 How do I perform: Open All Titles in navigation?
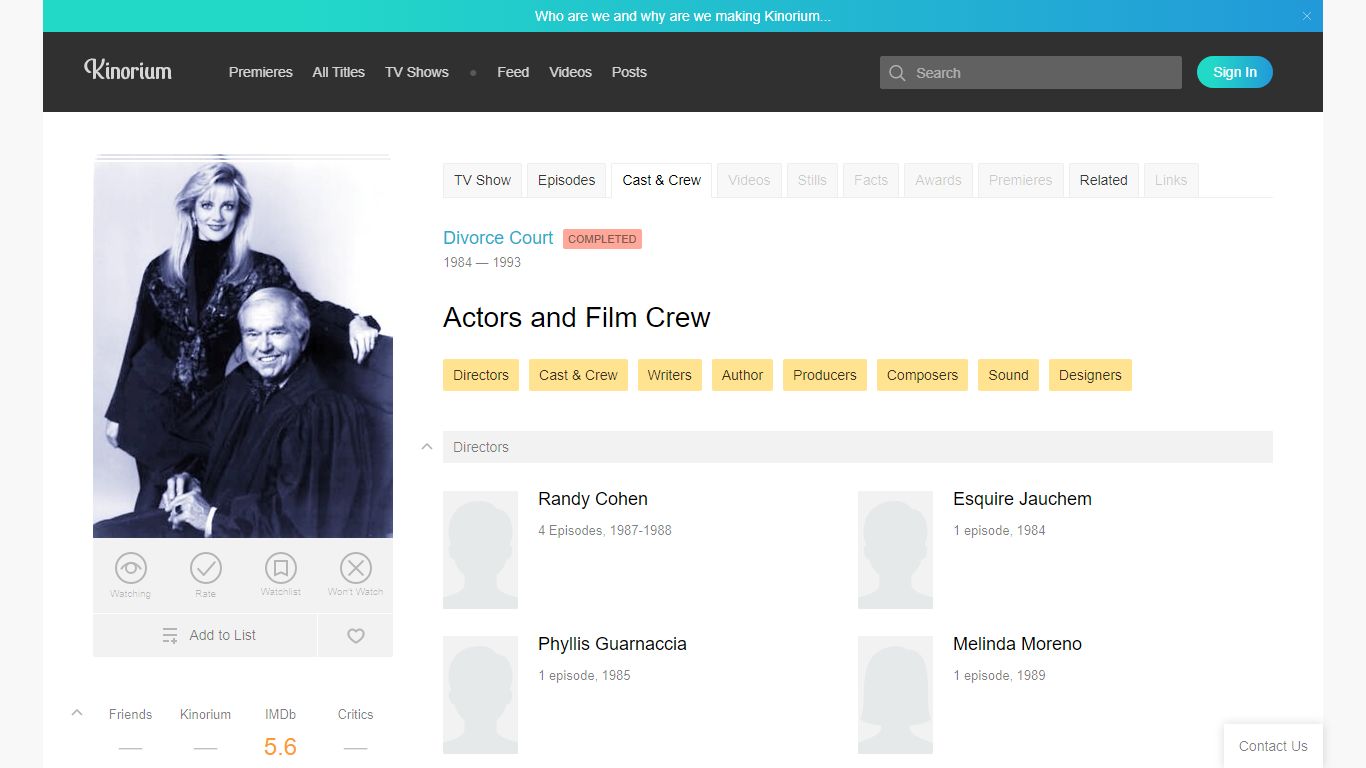[339, 72]
